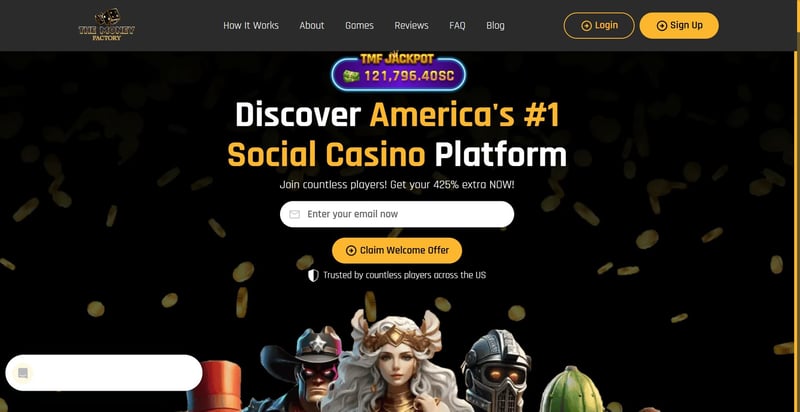Image resolution: width=800 pixels, height=412 pixels.
Task: Open the FAQ menu item
Action: [457, 25]
